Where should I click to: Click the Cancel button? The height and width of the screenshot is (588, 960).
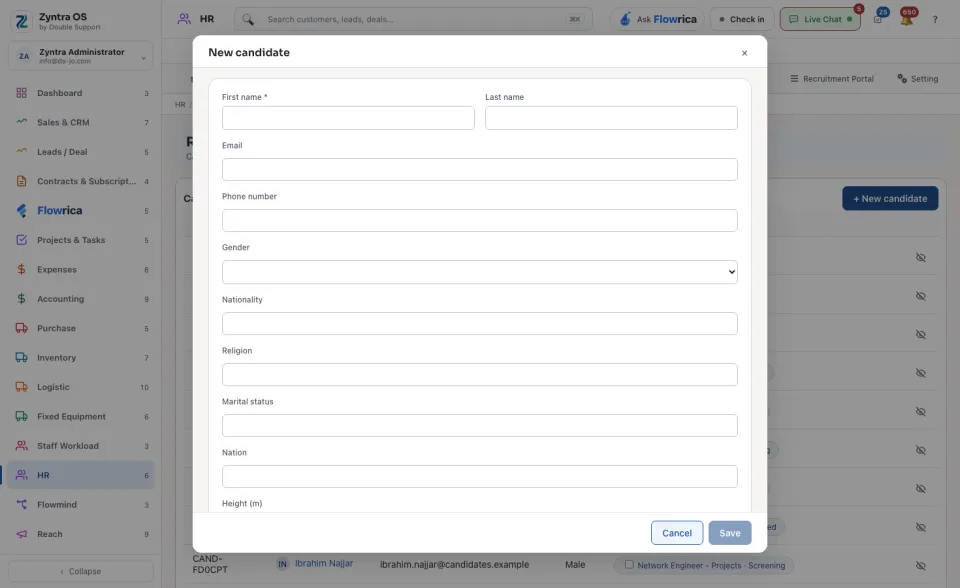point(677,533)
